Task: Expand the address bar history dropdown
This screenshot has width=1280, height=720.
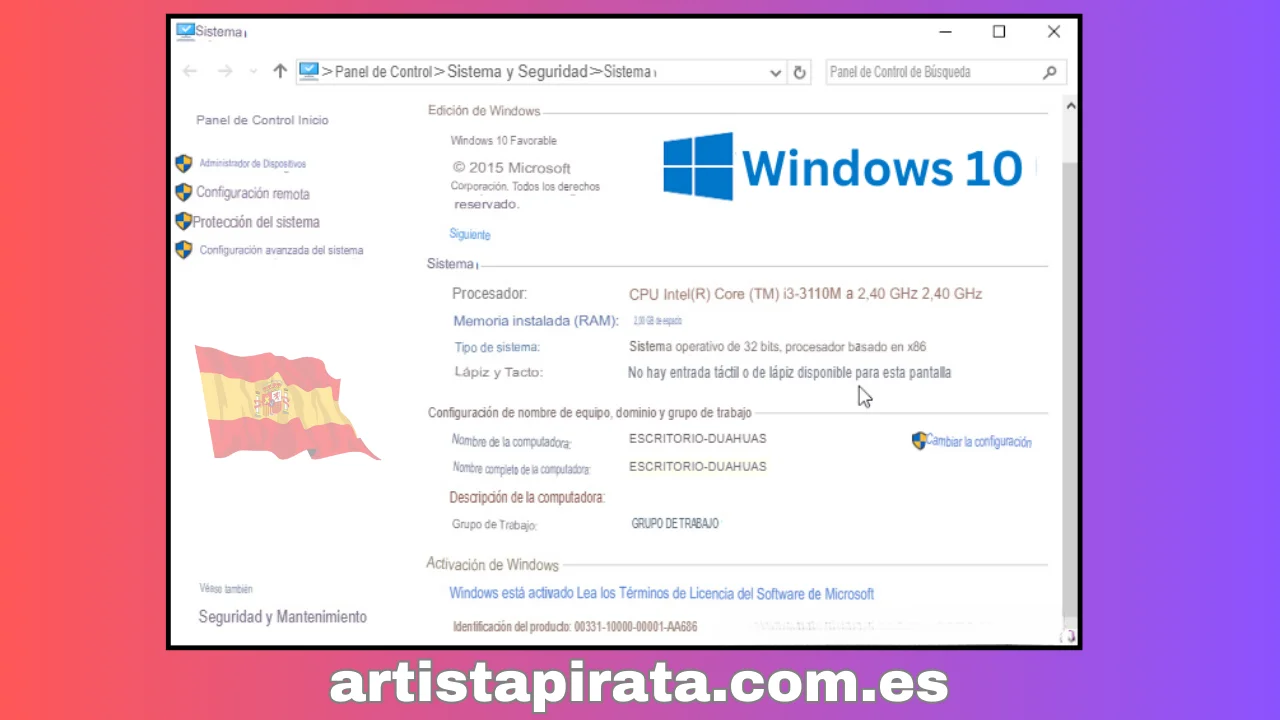Action: click(776, 72)
